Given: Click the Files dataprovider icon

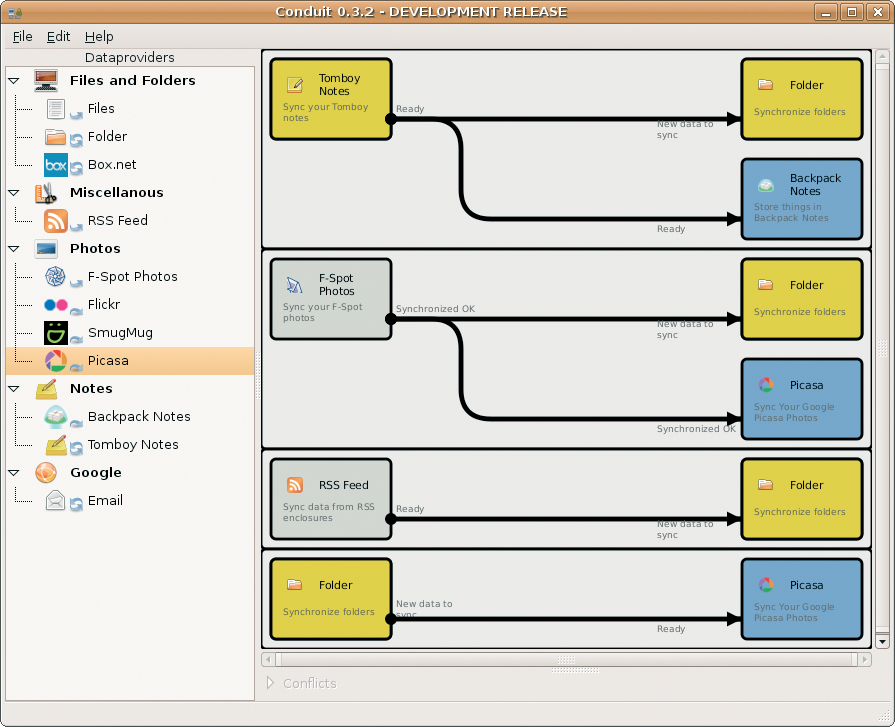Looking at the screenshot, I should 55,108.
